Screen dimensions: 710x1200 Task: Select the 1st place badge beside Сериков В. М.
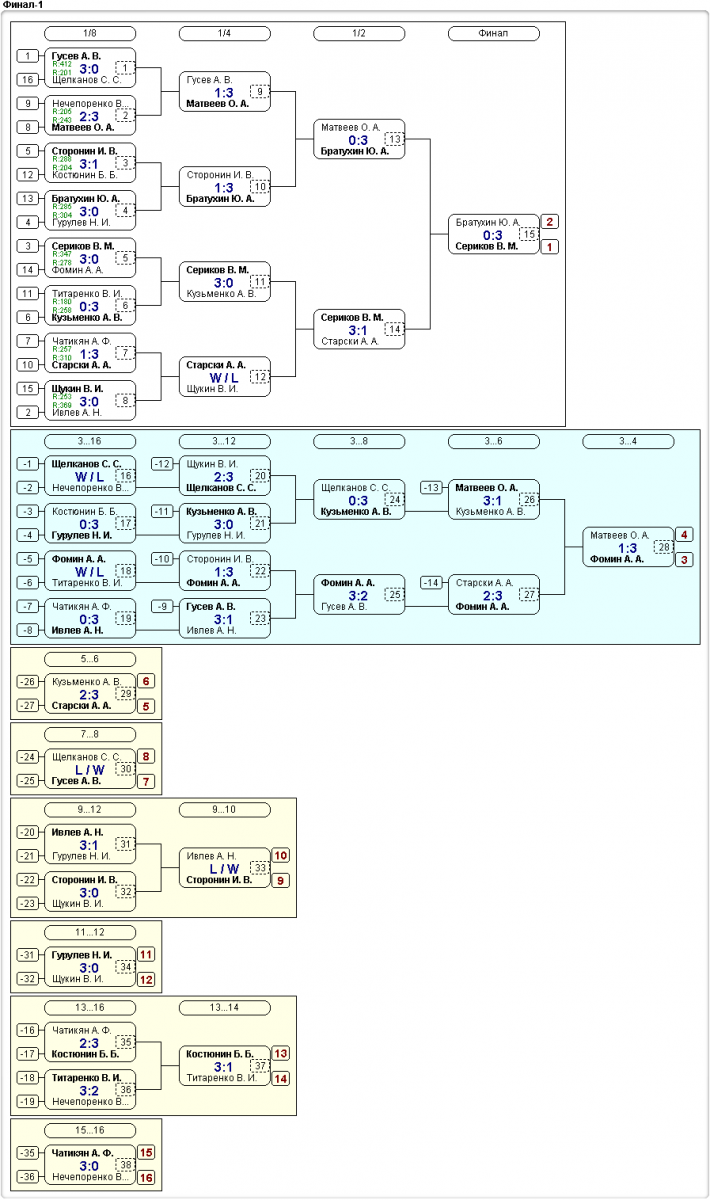[x=550, y=246]
